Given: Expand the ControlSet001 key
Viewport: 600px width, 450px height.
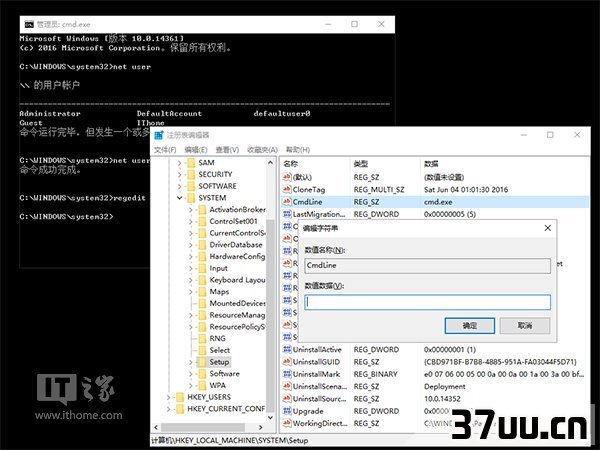Looking at the screenshot, I should click(191, 222).
